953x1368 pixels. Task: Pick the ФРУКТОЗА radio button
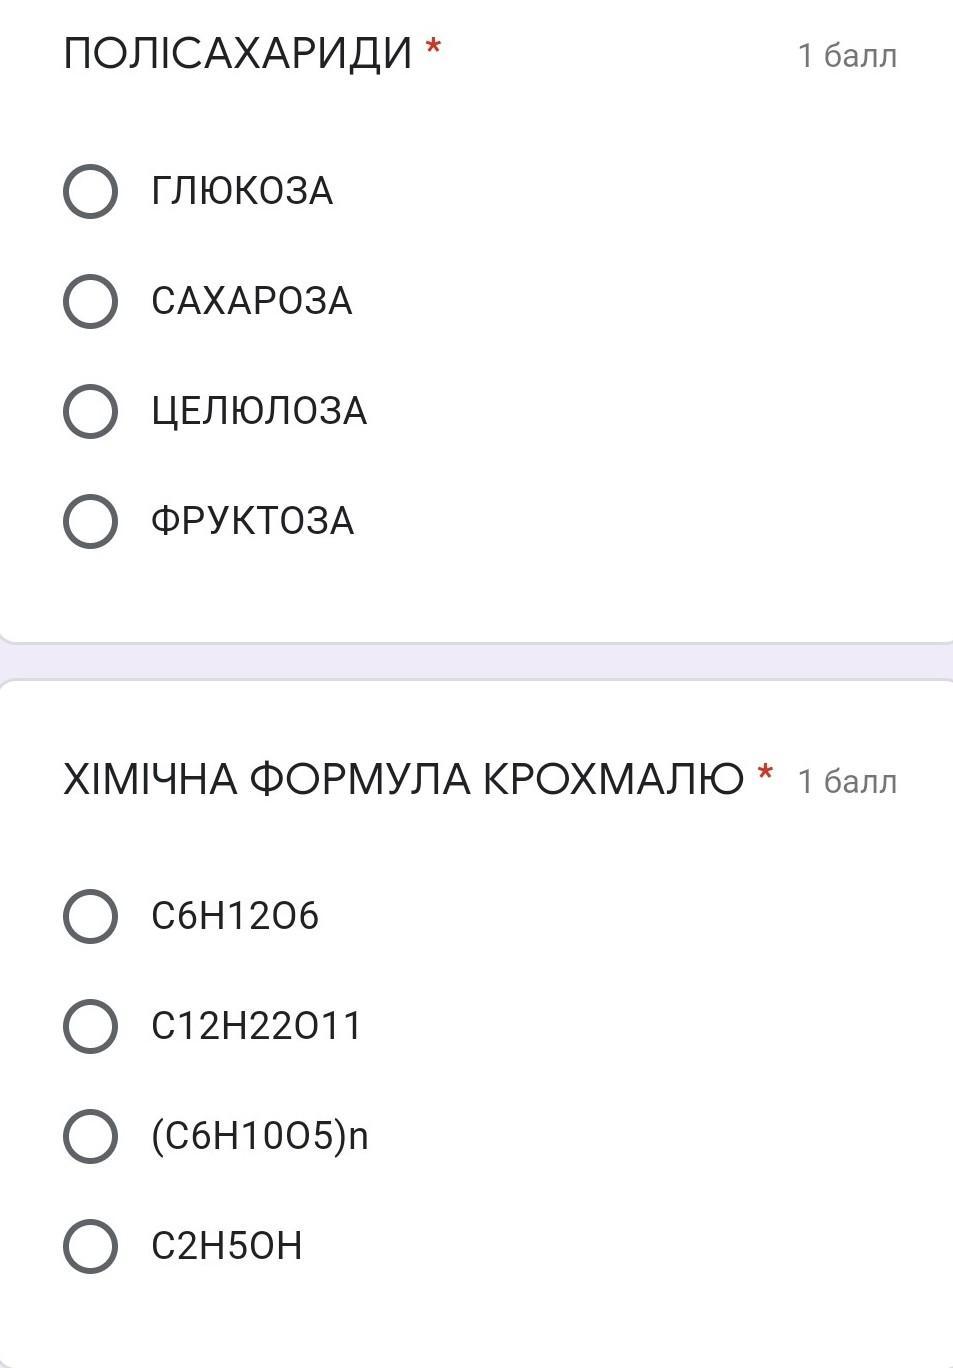[90, 521]
